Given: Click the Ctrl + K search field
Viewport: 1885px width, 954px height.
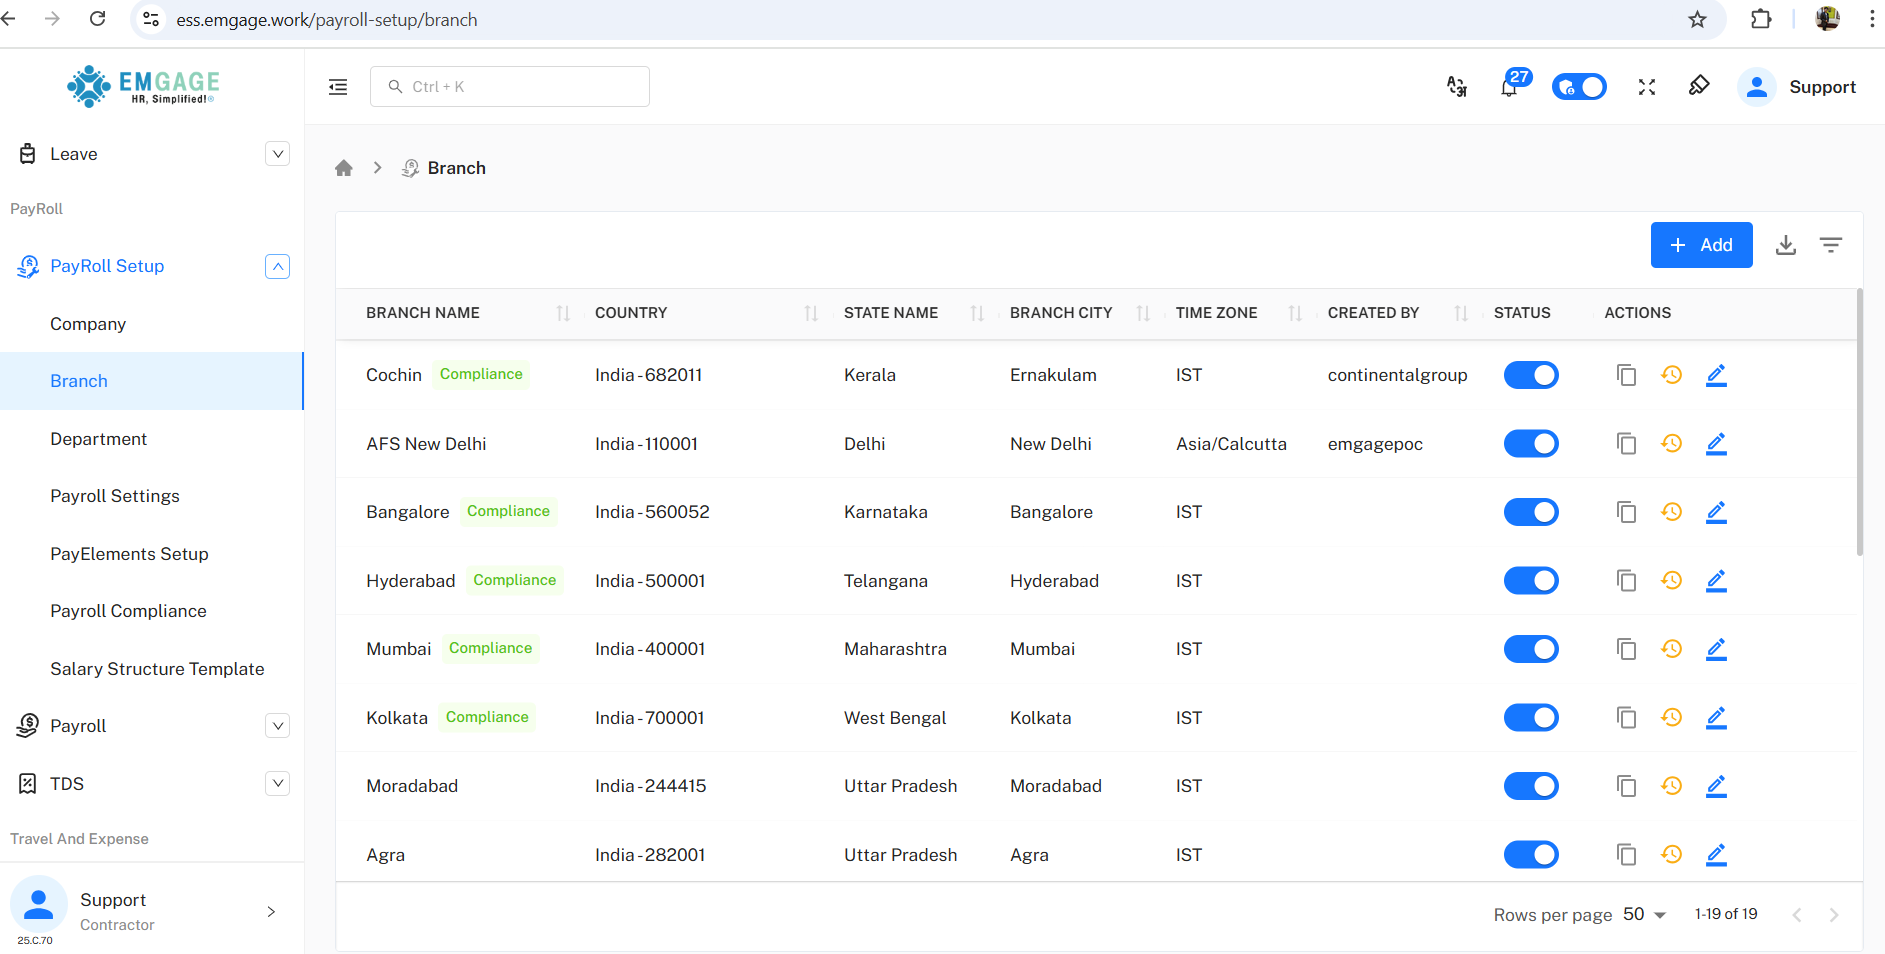Looking at the screenshot, I should click(x=510, y=87).
